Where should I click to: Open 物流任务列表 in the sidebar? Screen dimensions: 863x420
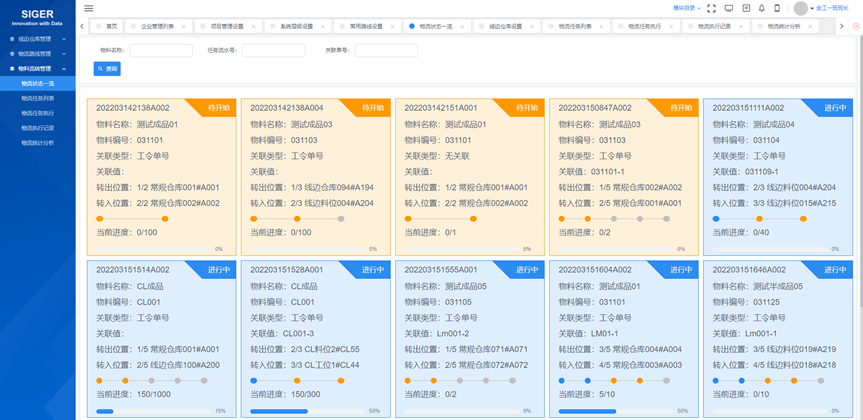point(37,99)
